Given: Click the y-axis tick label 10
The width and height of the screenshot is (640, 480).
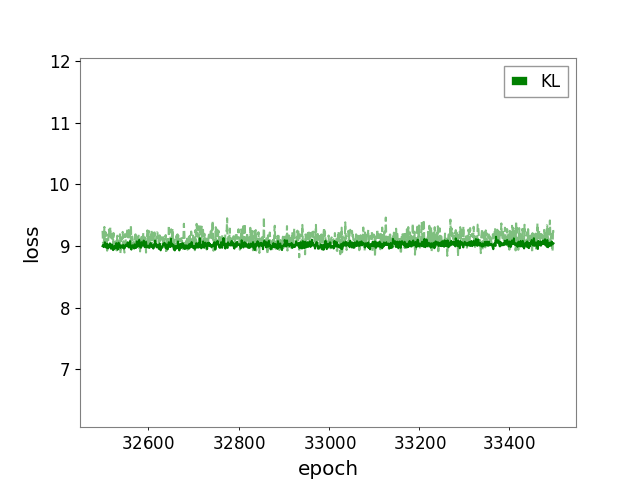Looking at the screenshot, I should [x=60, y=185].
